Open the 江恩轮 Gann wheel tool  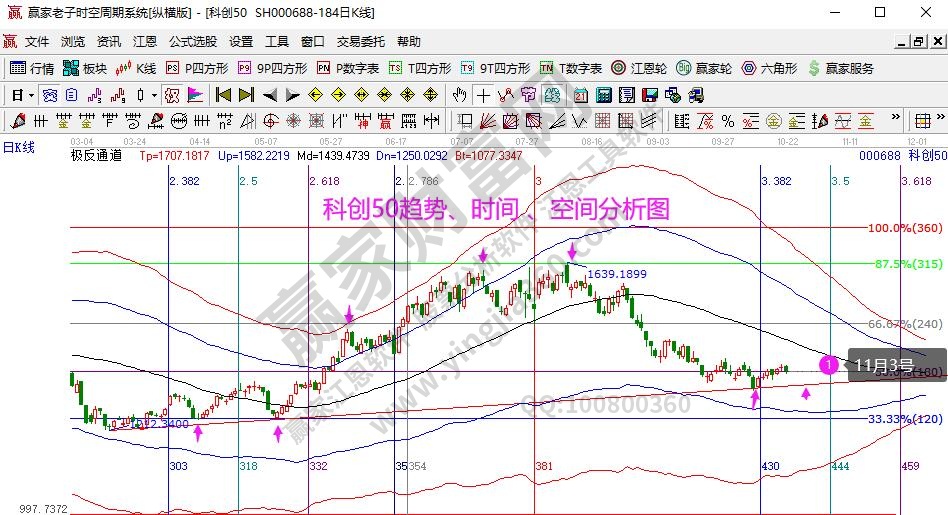point(639,68)
